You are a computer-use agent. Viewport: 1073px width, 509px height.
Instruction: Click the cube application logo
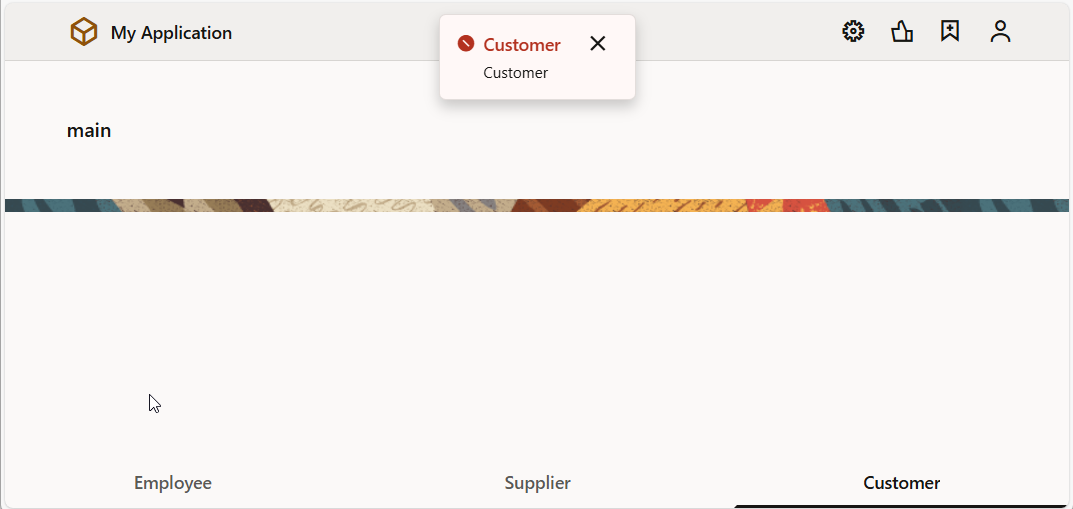(x=84, y=32)
